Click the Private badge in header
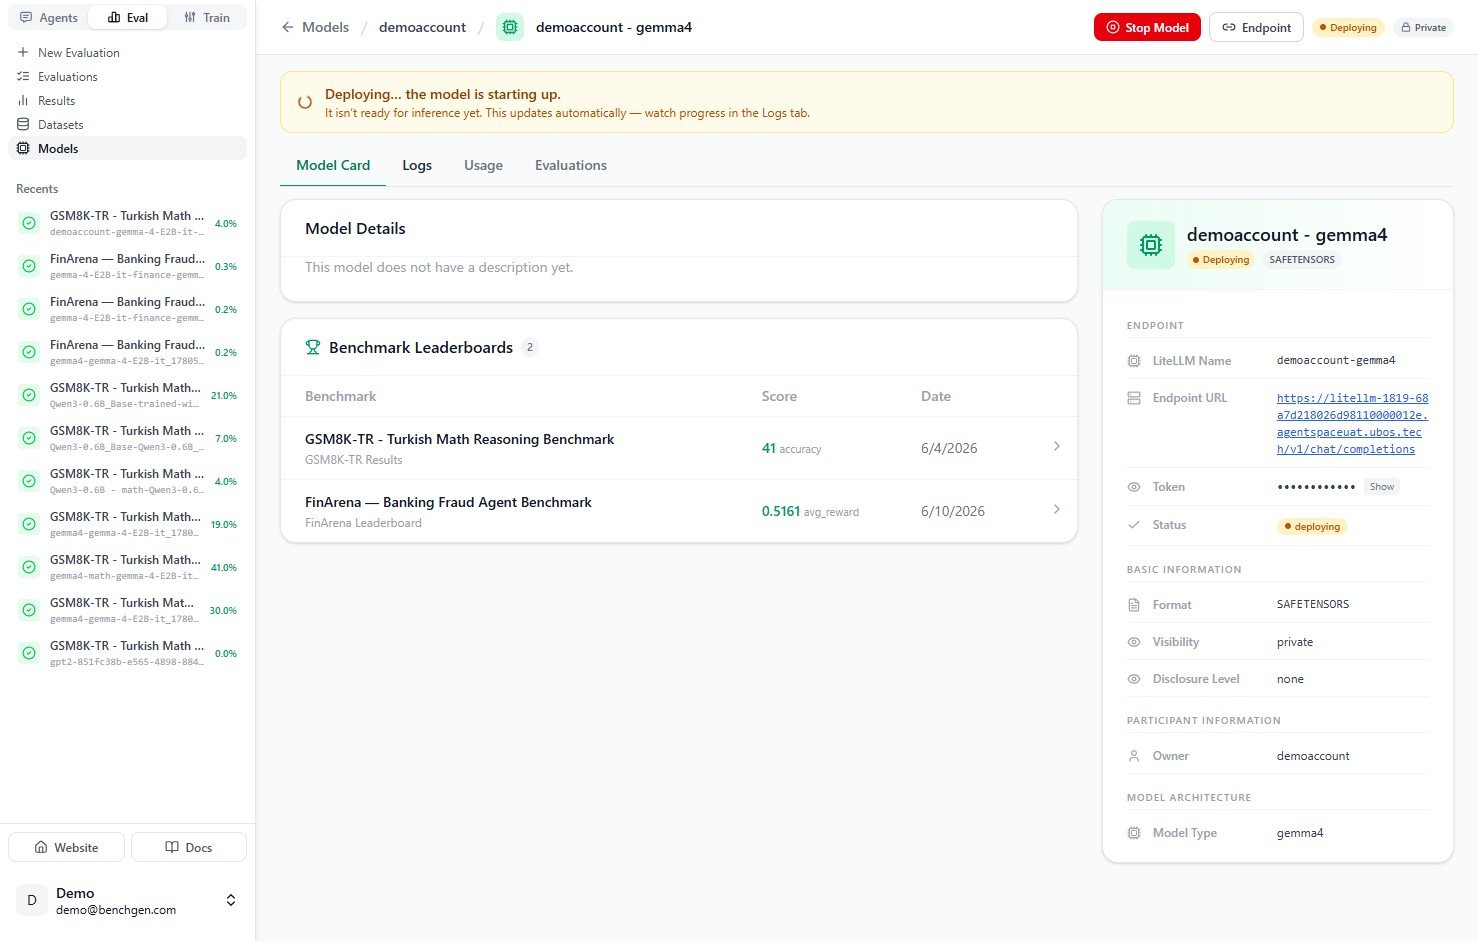Viewport: 1478px width, 941px height. click(1423, 28)
